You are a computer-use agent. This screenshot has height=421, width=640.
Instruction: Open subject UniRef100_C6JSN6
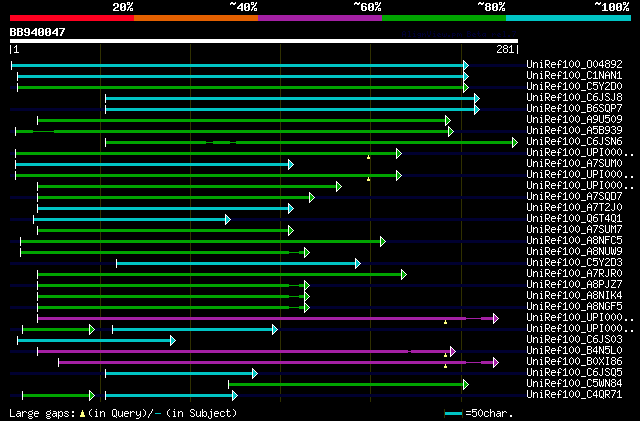pyautogui.click(x=574, y=141)
